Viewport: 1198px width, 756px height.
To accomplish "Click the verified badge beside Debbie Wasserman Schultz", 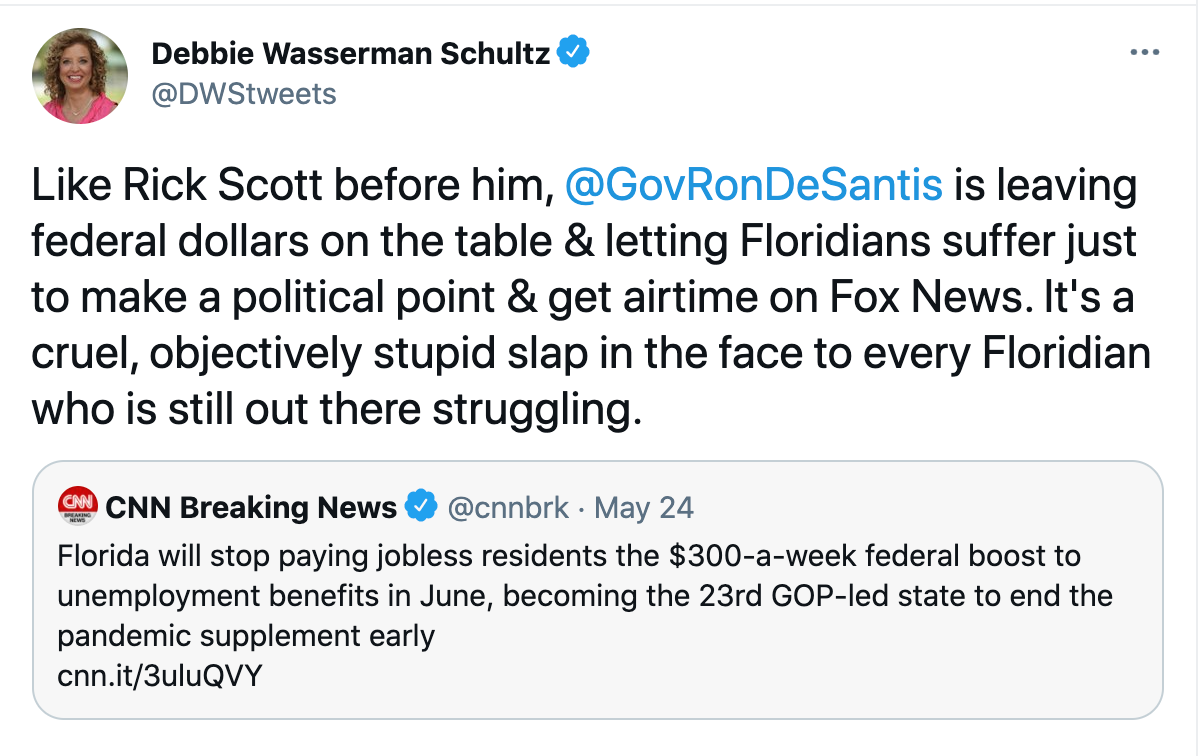I will pos(573,53).
